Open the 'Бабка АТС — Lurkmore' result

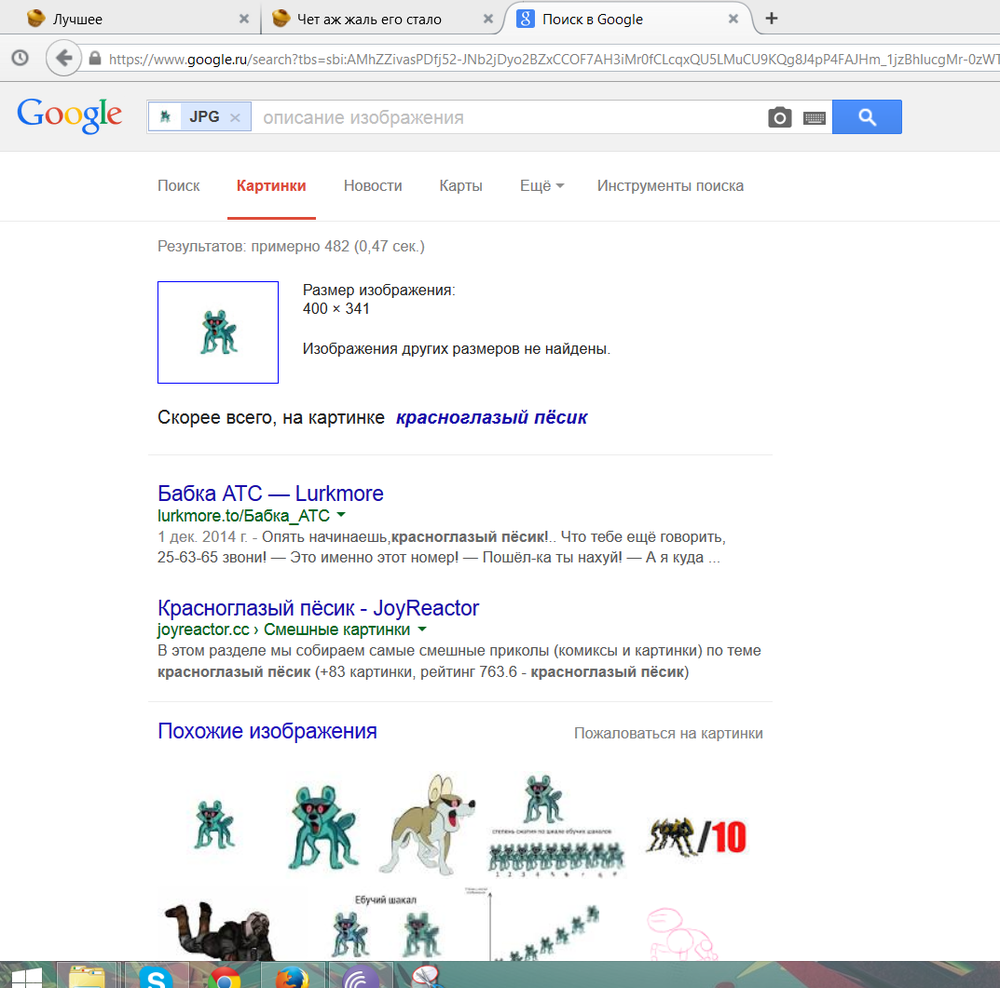[270, 493]
